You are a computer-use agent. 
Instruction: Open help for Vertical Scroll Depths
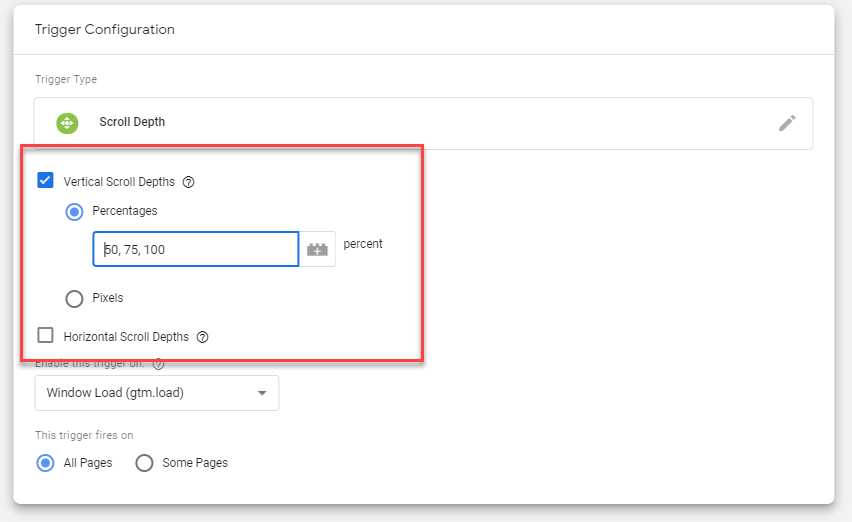click(188, 182)
